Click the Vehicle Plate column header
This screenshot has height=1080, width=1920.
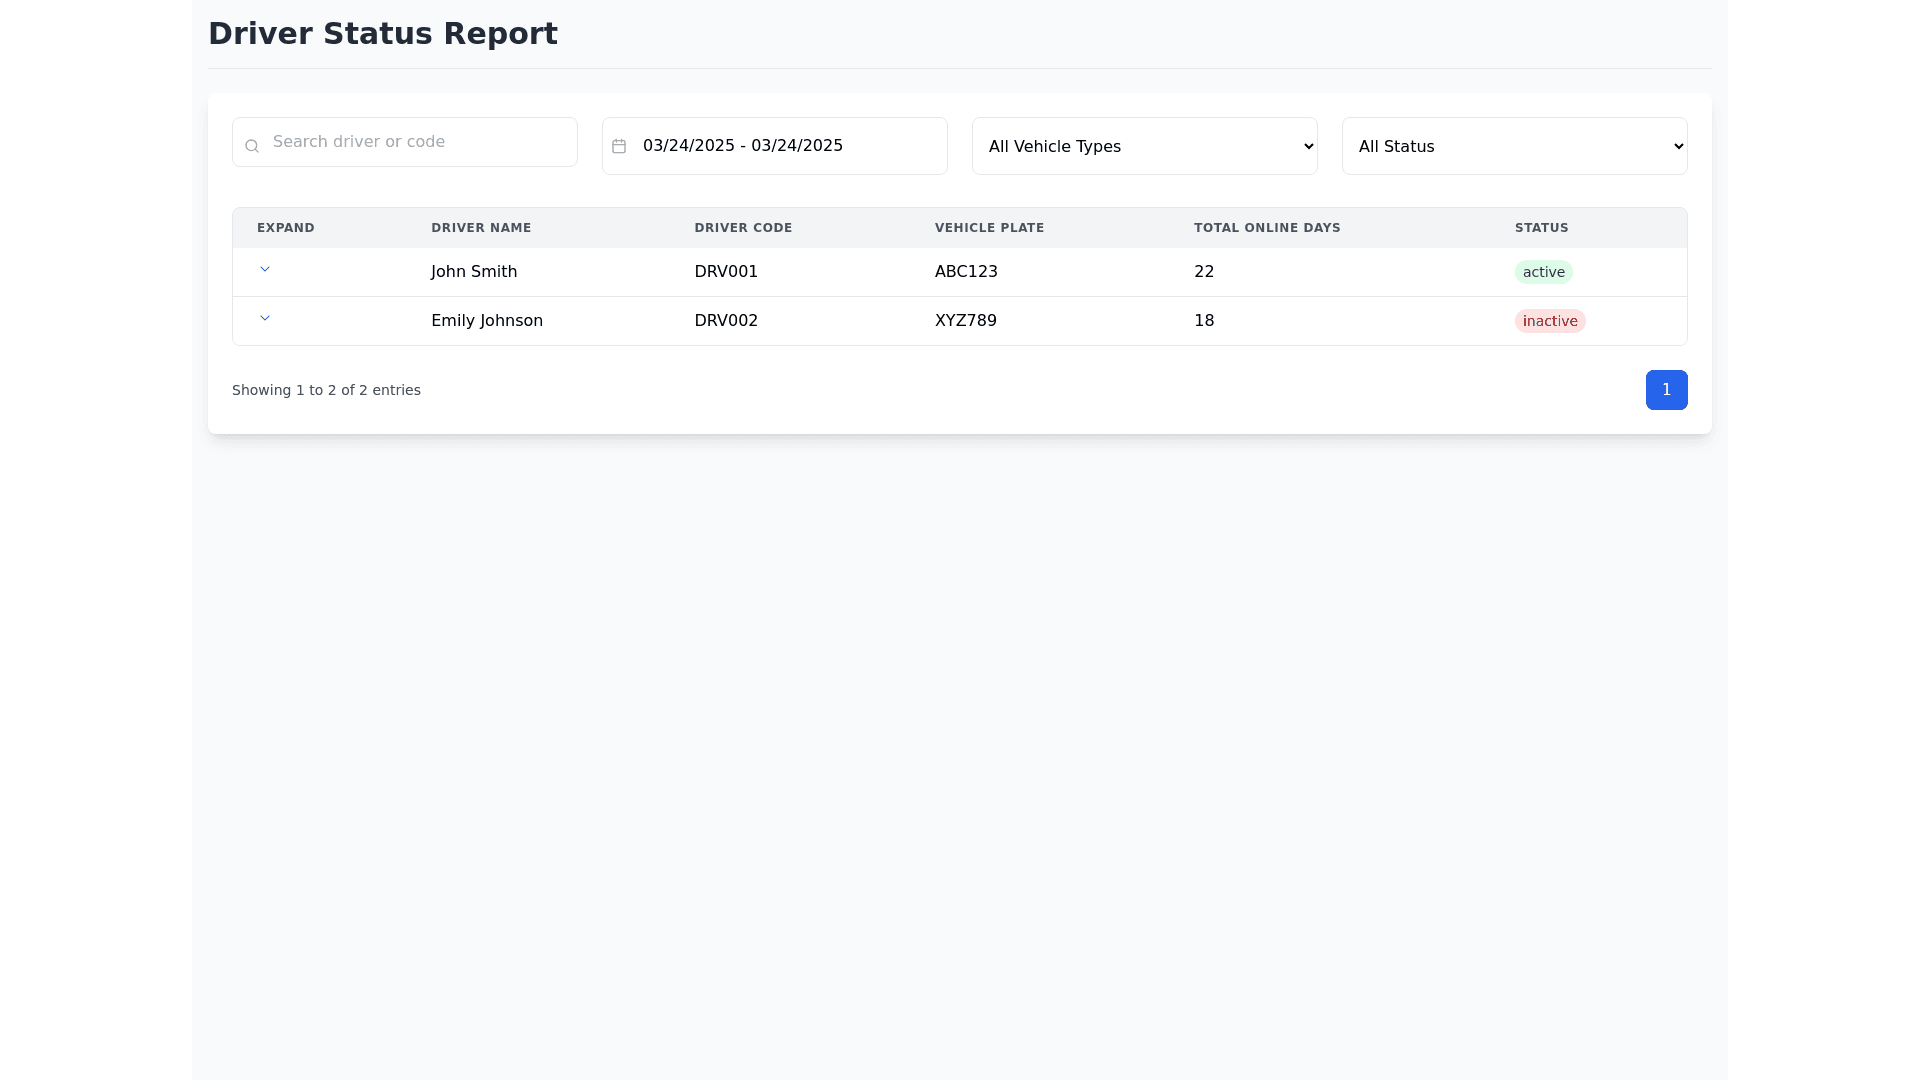click(989, 228)
